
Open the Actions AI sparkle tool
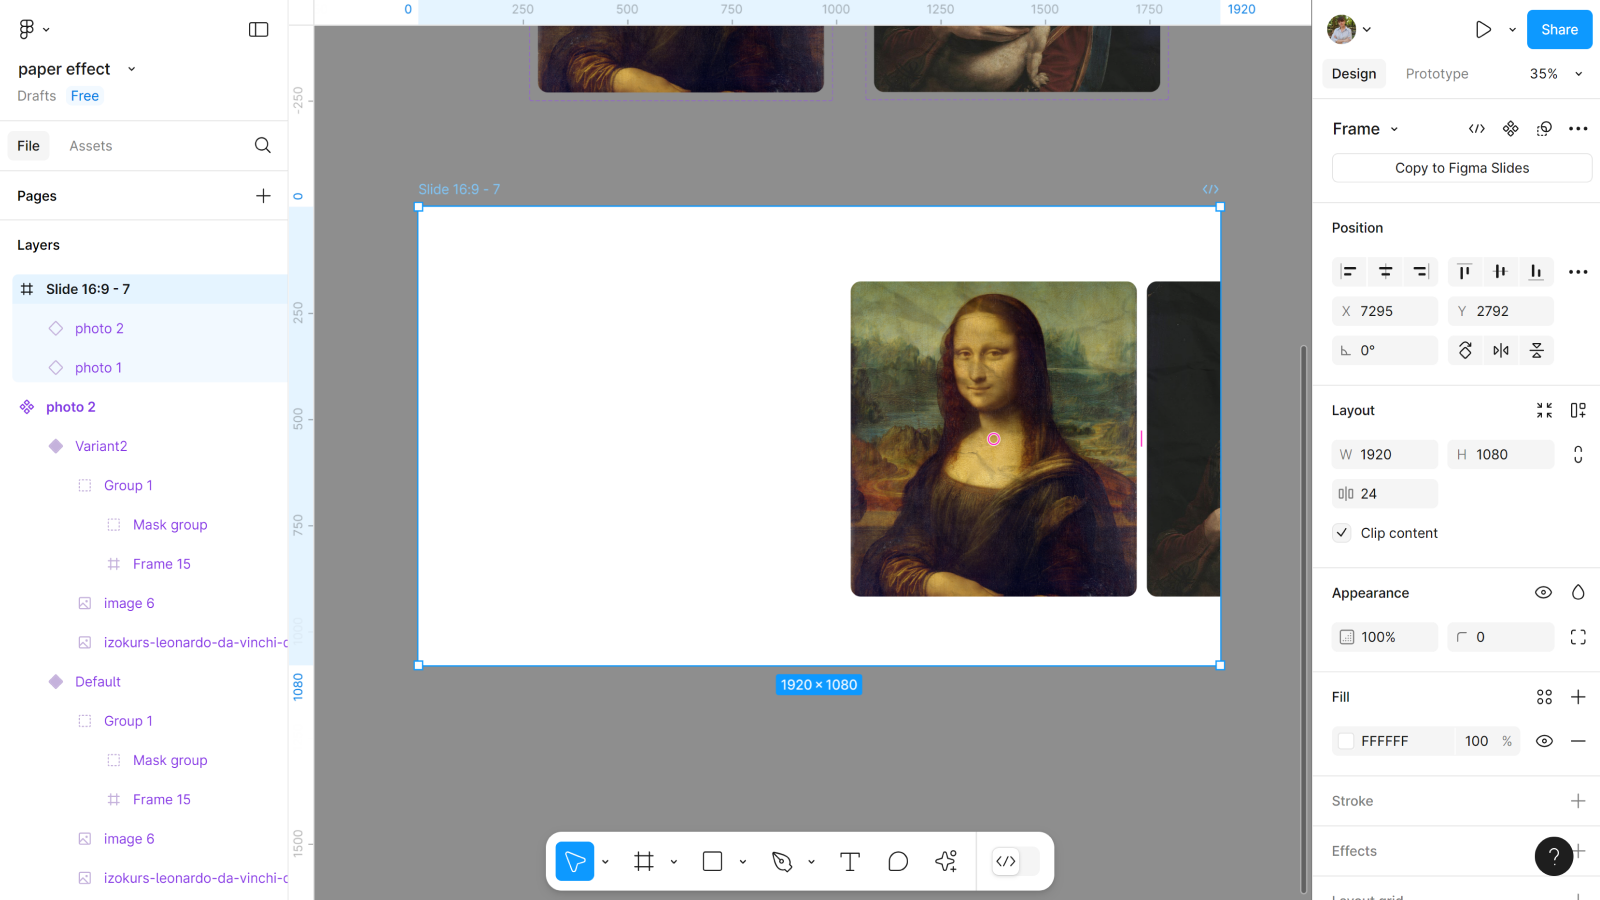tap(946, 861)
